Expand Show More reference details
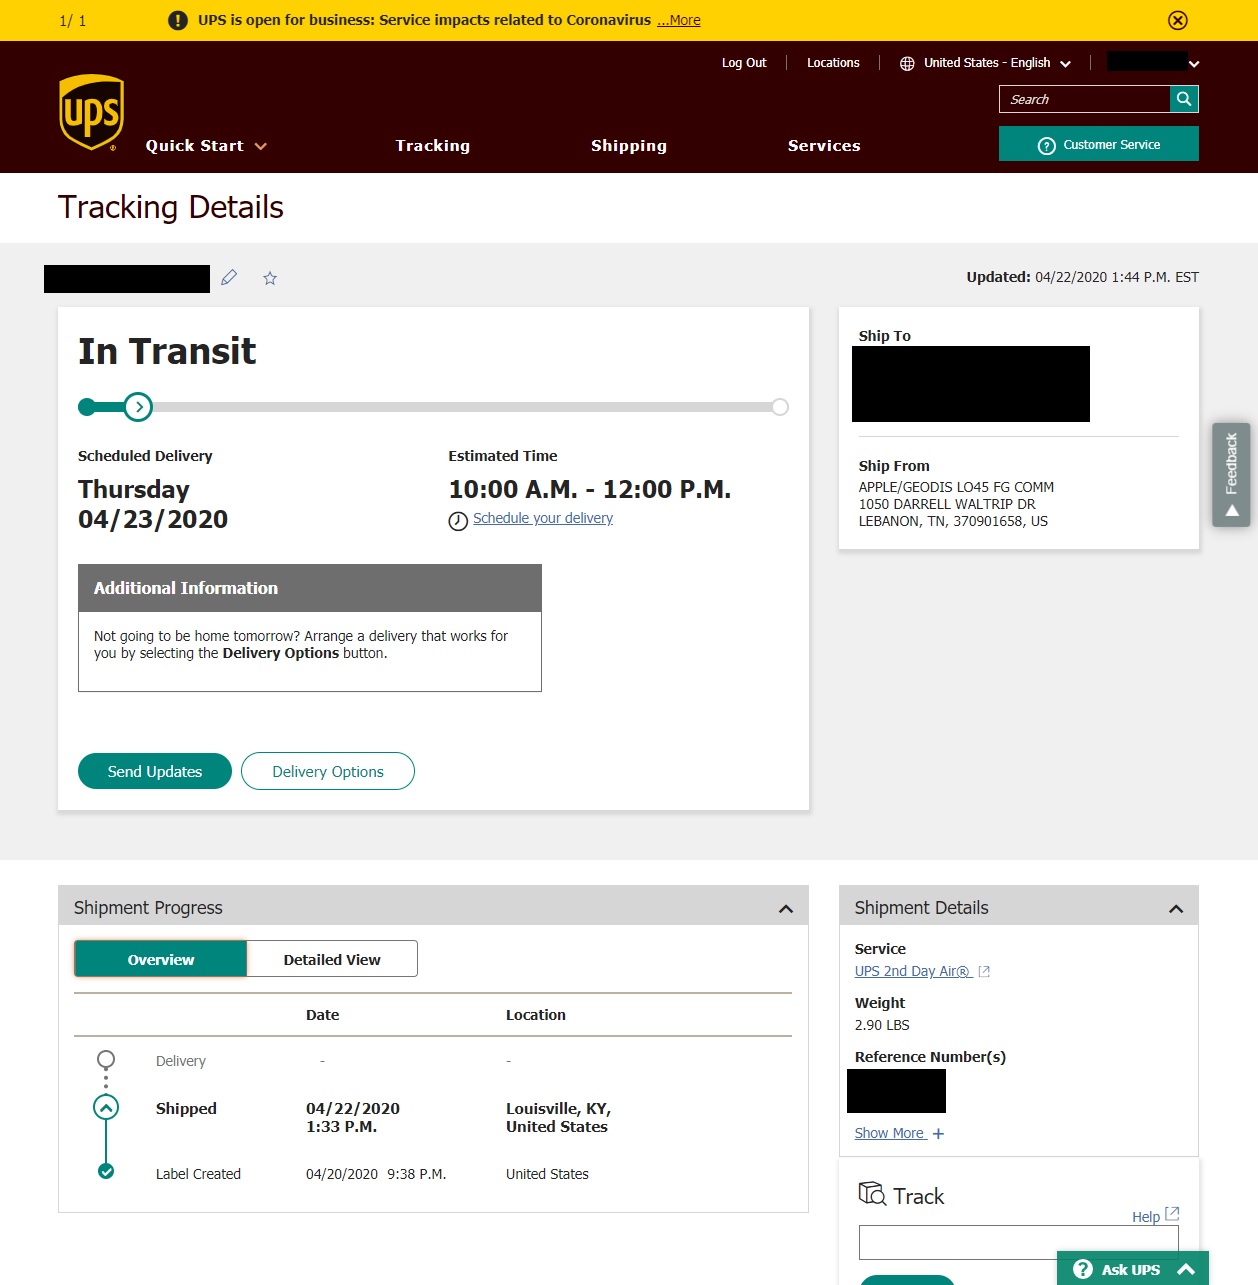The image size is (1258, 1285). click(899, 1133)
